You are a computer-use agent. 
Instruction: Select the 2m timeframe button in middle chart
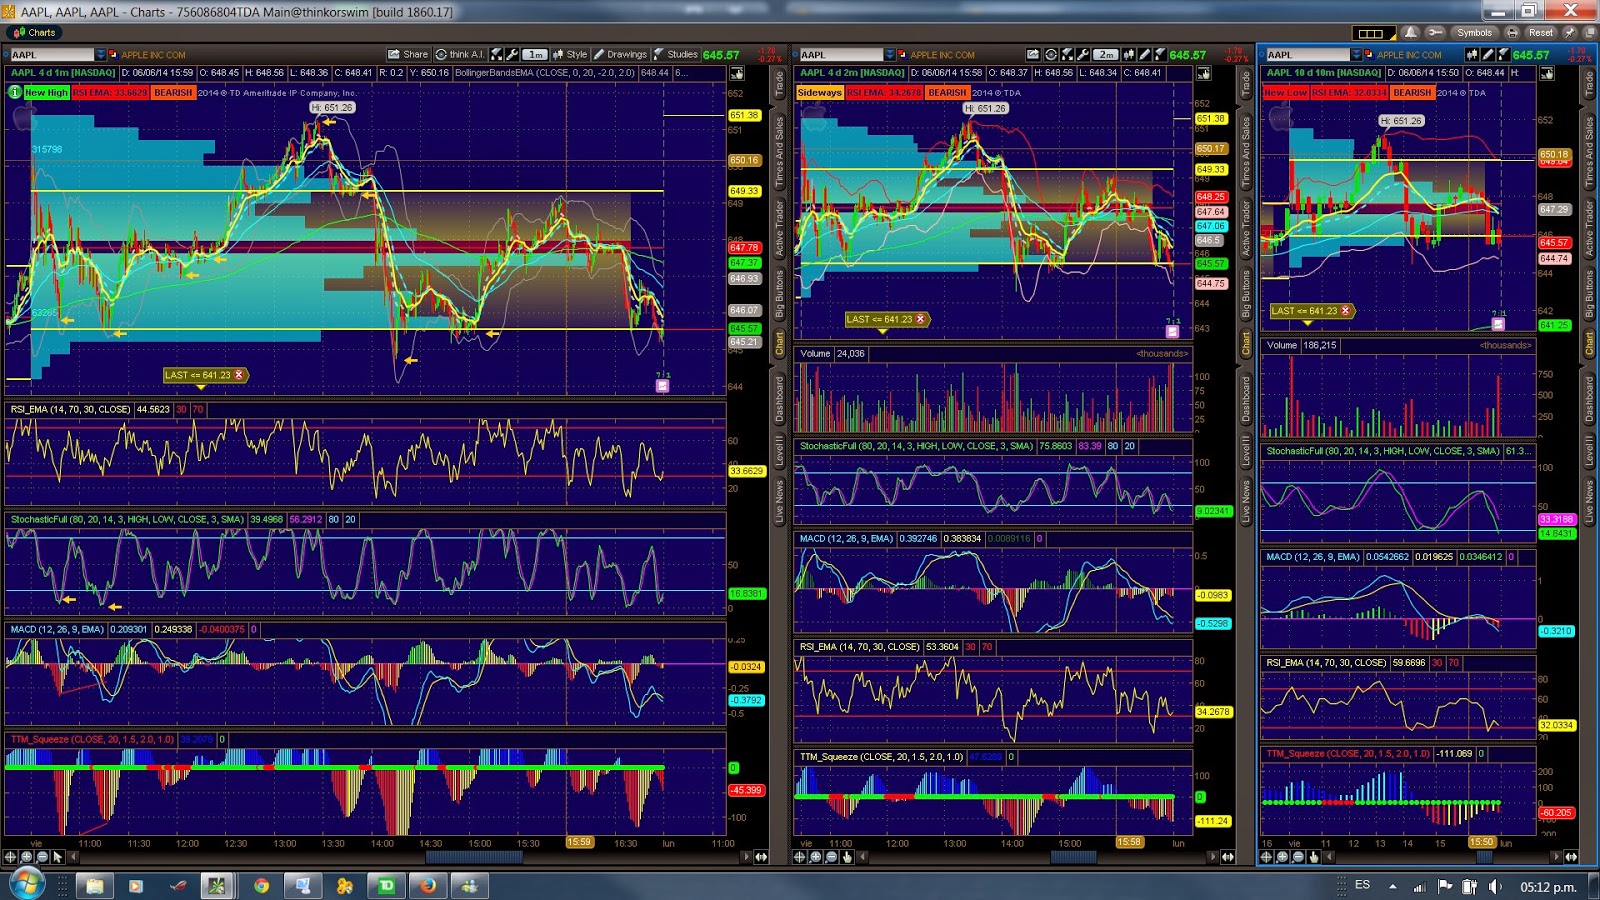[1105, 54]
